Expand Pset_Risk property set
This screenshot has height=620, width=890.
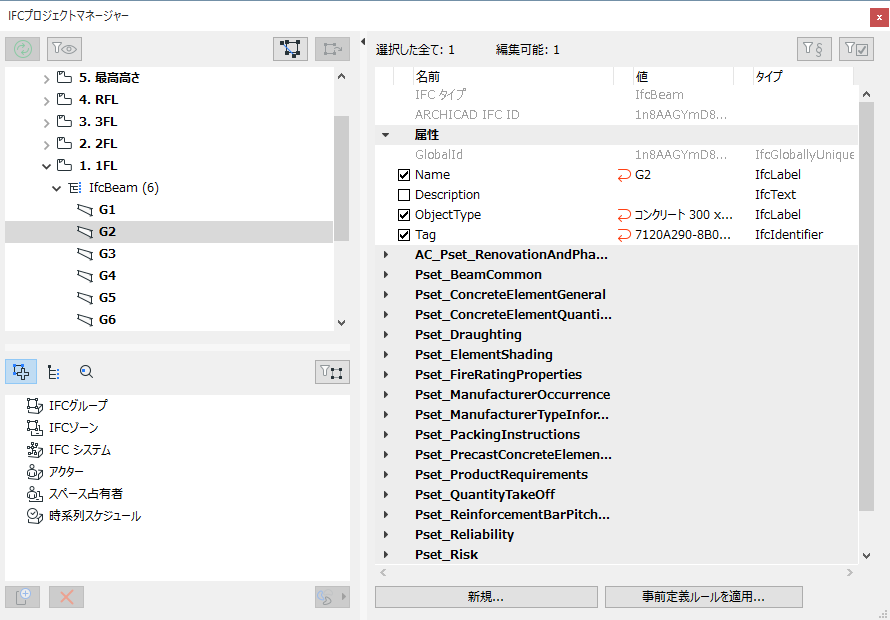coord(386,555)
